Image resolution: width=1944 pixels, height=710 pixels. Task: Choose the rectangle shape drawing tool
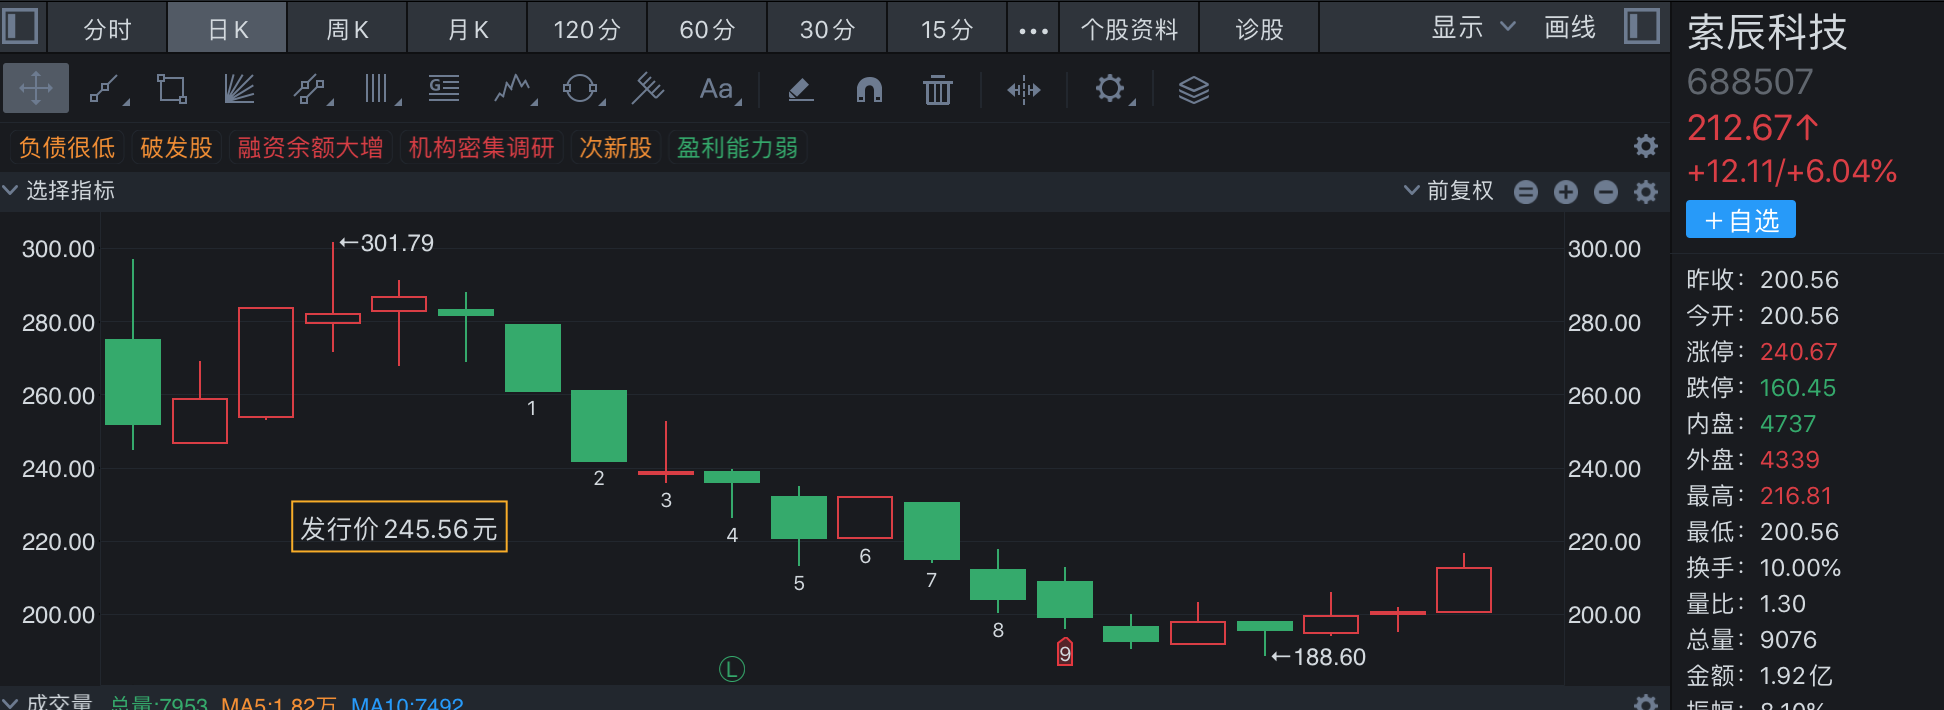pyautogui.click(x=172, y=90)
